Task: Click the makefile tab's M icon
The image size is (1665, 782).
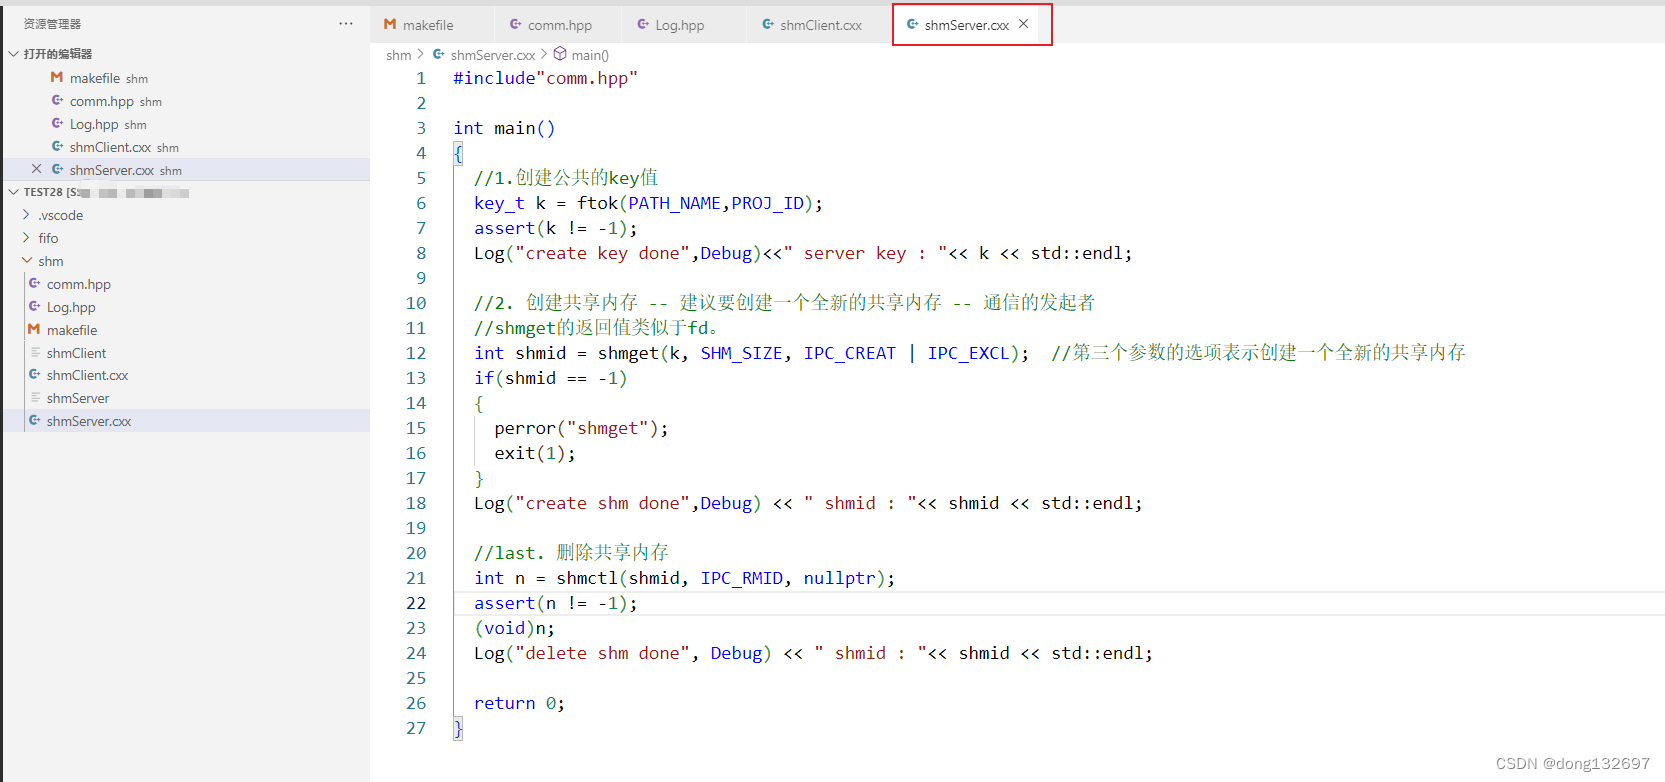Action: (390, 24)
